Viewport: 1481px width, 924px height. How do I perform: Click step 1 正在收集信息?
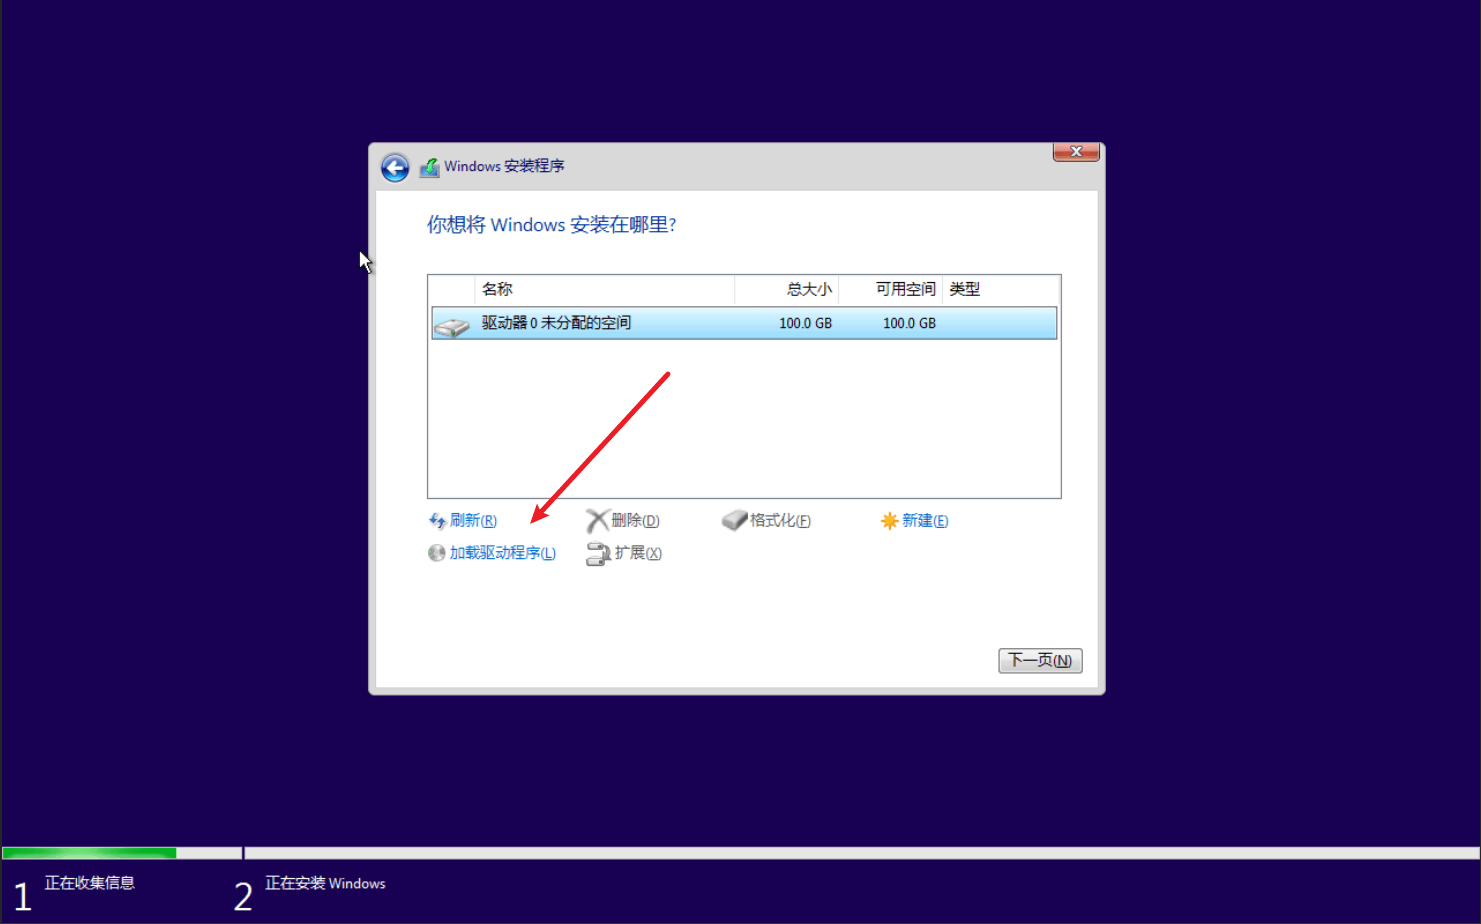88,883
